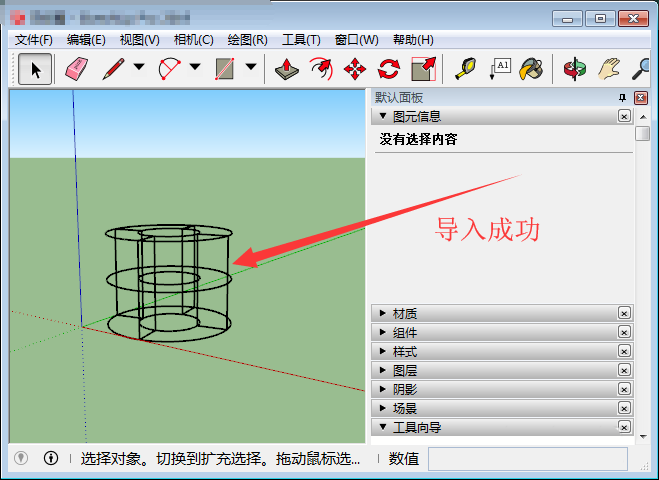This screenshot has width=659, height=480.
Task: Close the 组件 panel with its X
Action: (x=624, y=332)
